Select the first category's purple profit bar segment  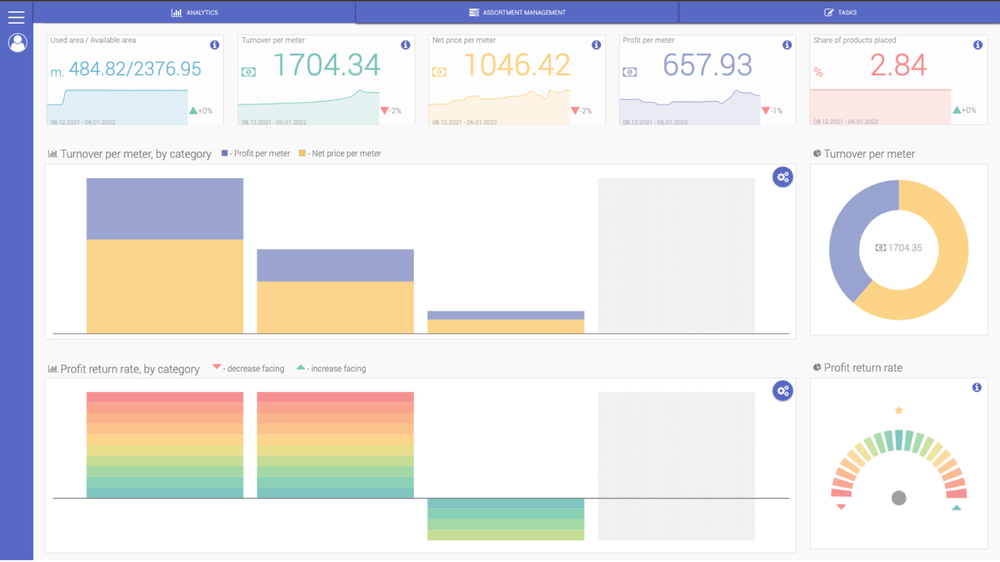click(x=165, y=209)
